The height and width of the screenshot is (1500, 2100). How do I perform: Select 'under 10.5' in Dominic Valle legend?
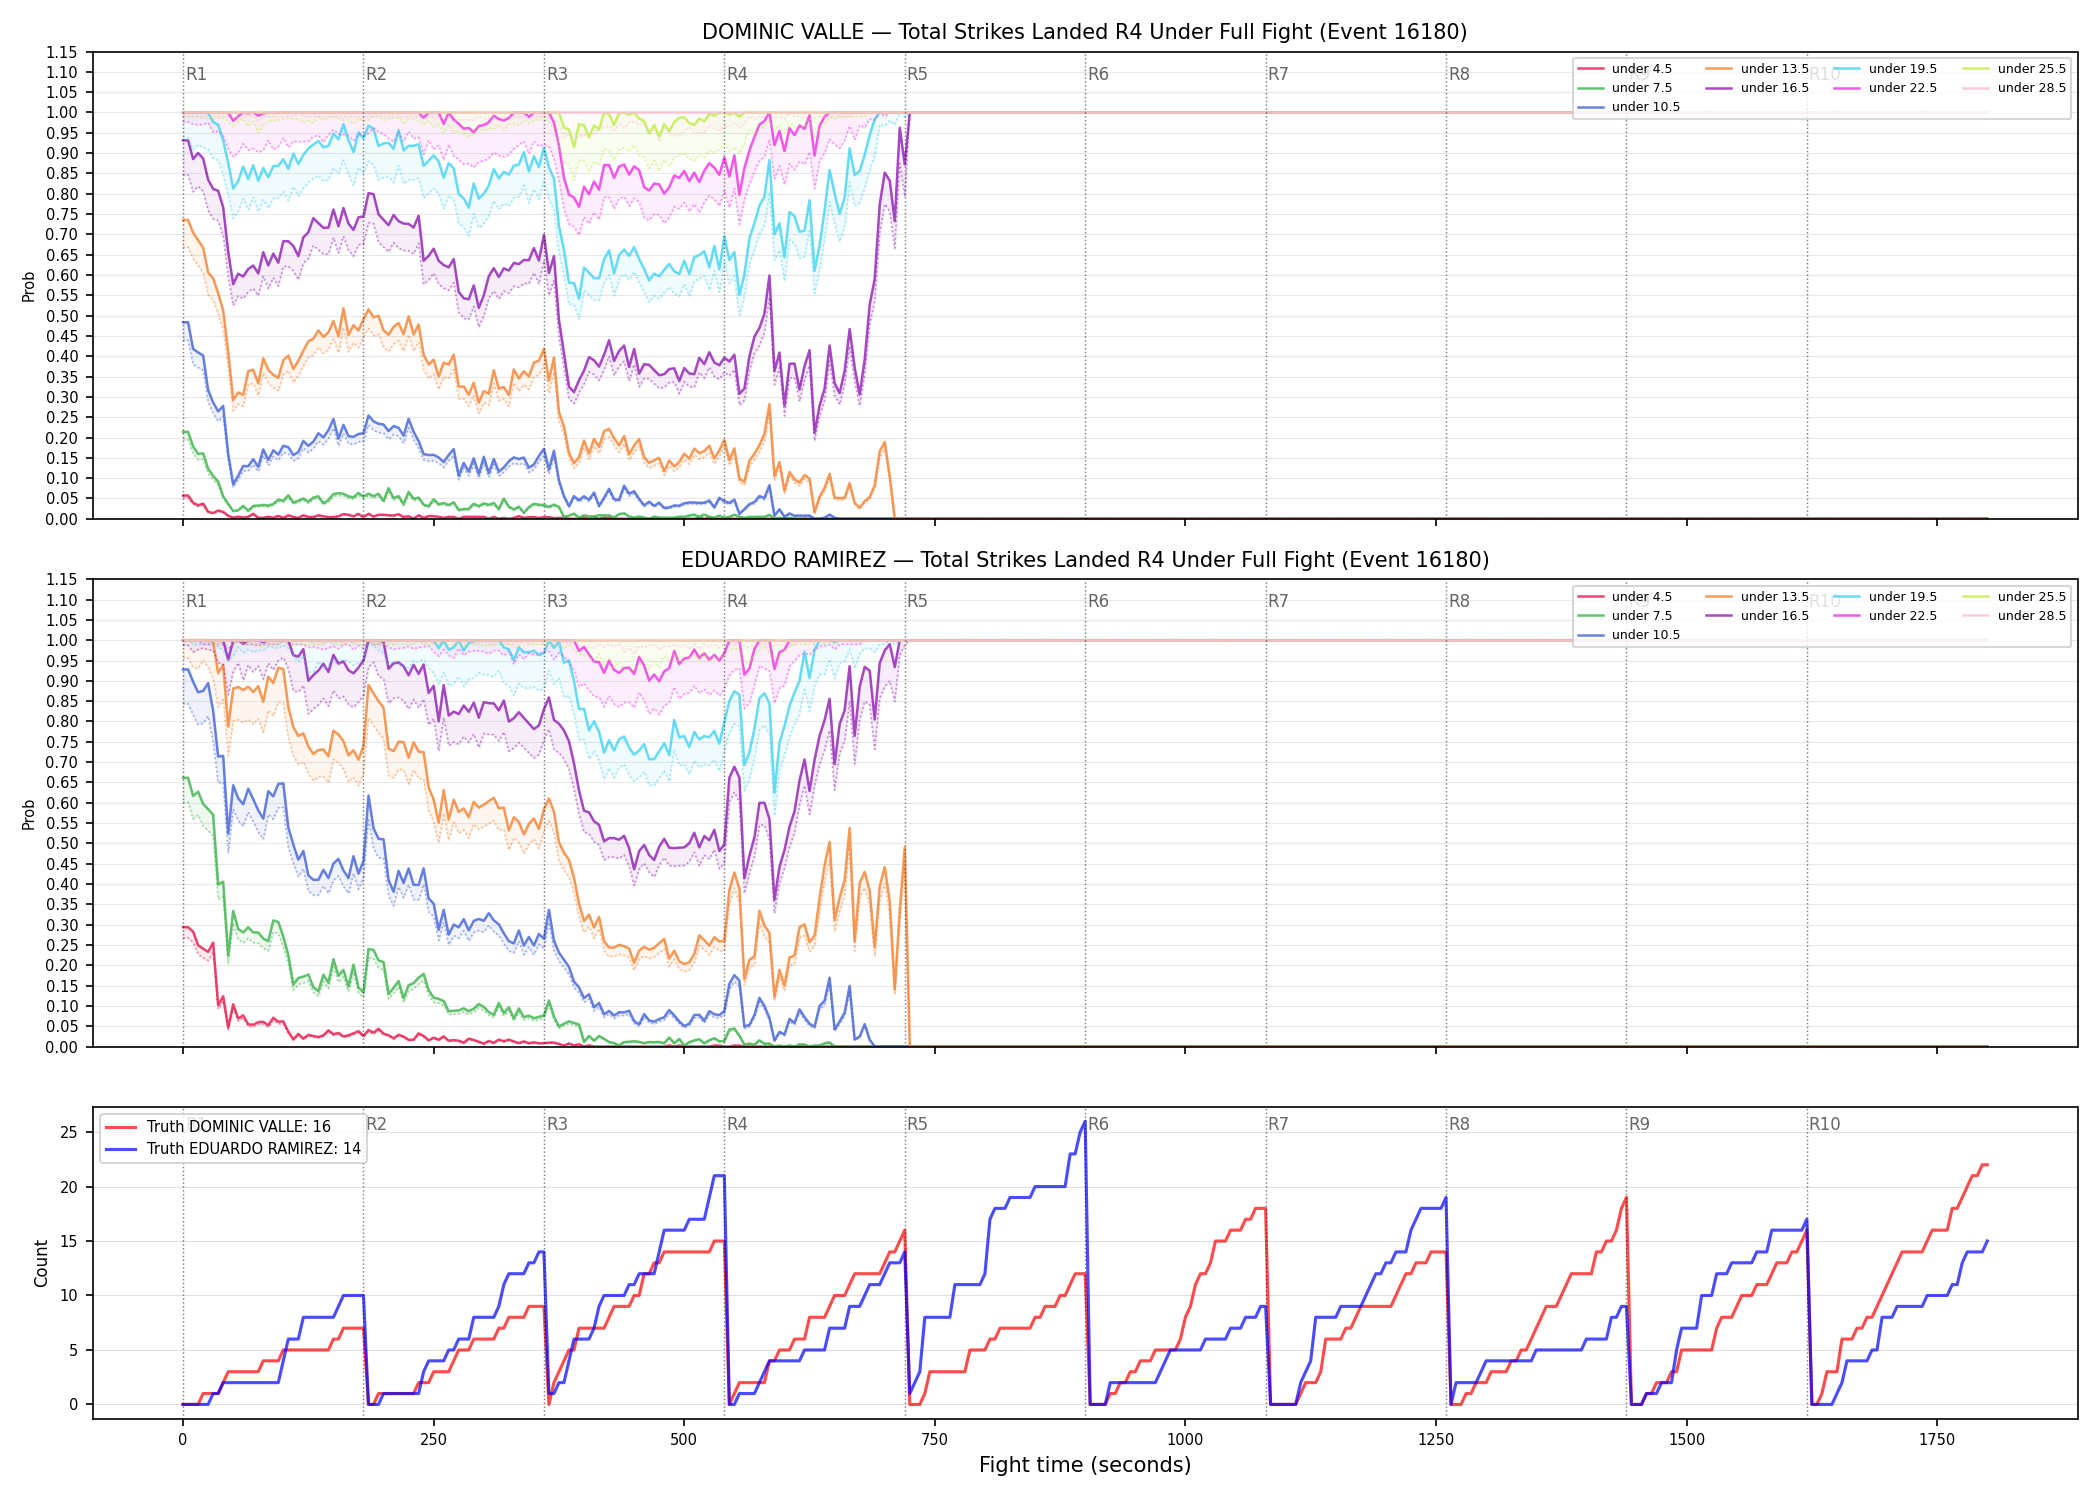click(x=1629, y=107)
